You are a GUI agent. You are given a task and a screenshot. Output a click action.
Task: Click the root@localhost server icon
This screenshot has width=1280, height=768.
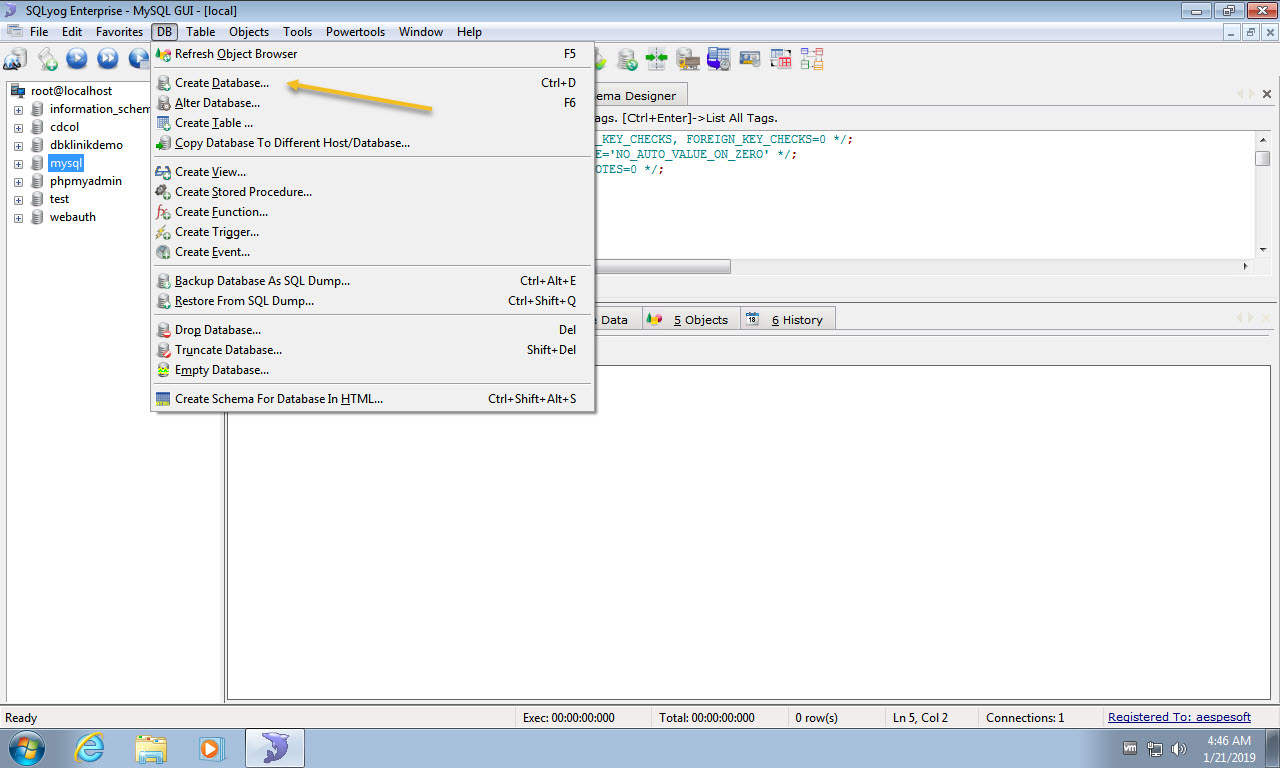18,91
